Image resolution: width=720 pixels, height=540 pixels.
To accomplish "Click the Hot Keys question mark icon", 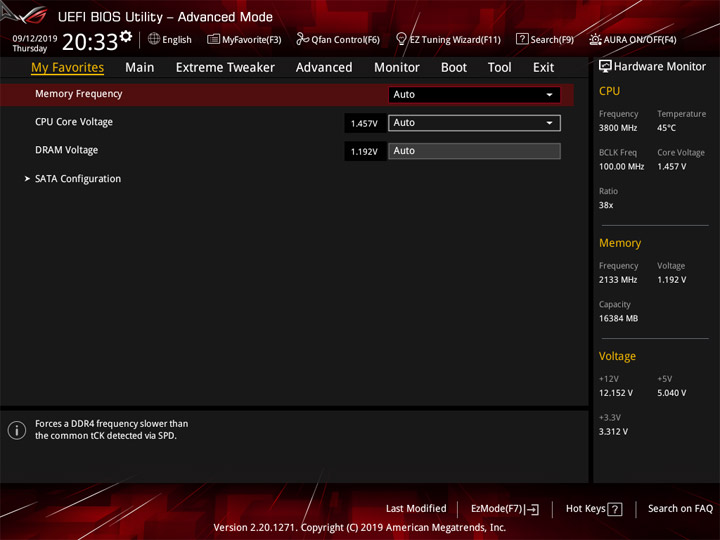I will pos(614,509).
